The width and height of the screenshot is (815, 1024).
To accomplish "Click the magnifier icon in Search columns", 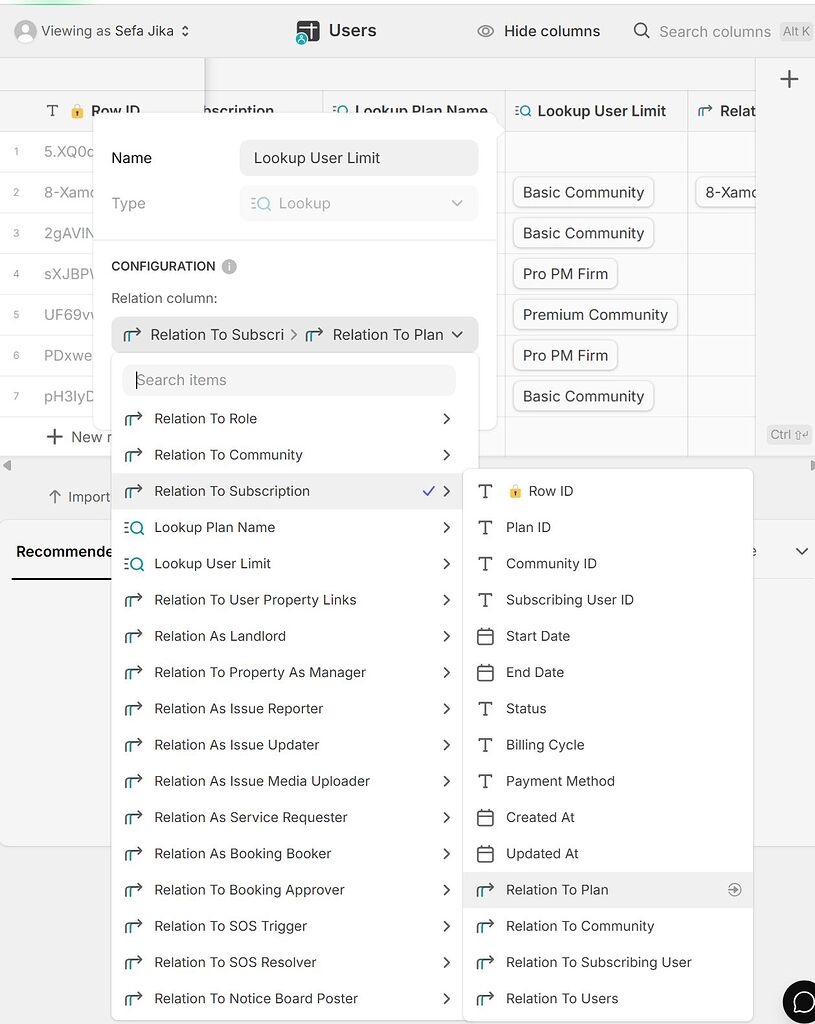I will [640, 31].
